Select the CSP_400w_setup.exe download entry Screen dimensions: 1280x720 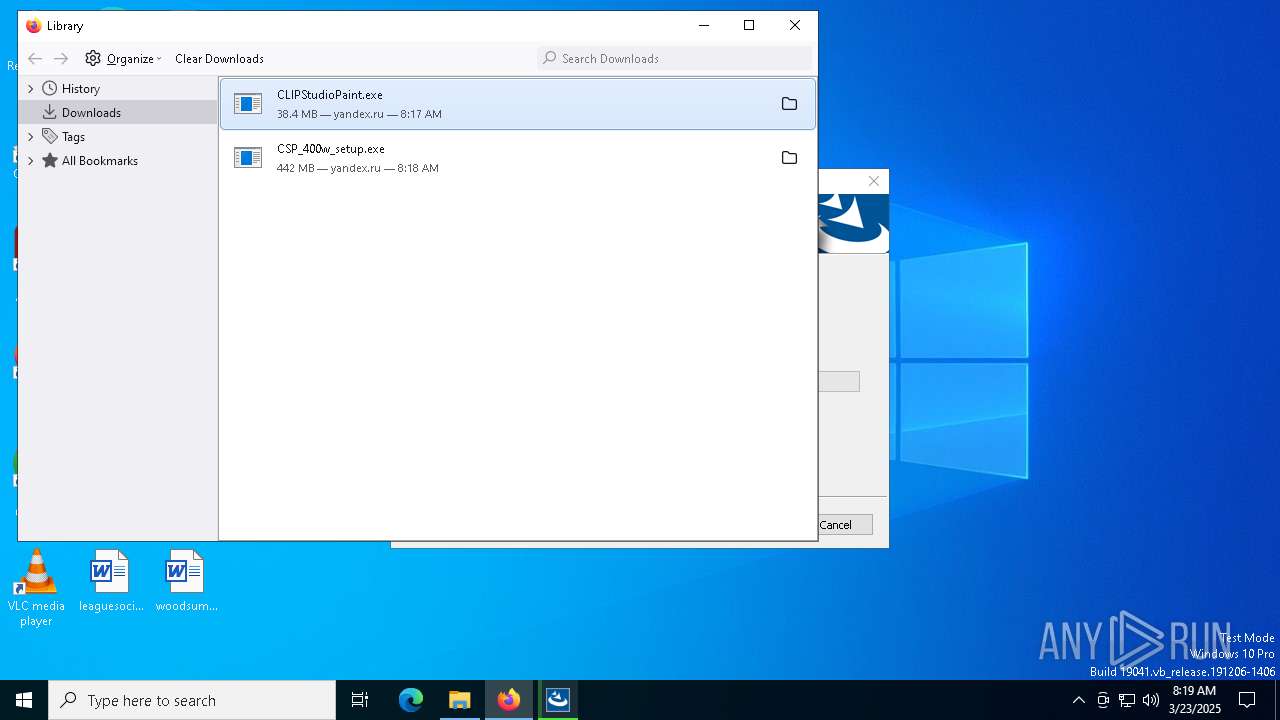coord(518,158)
